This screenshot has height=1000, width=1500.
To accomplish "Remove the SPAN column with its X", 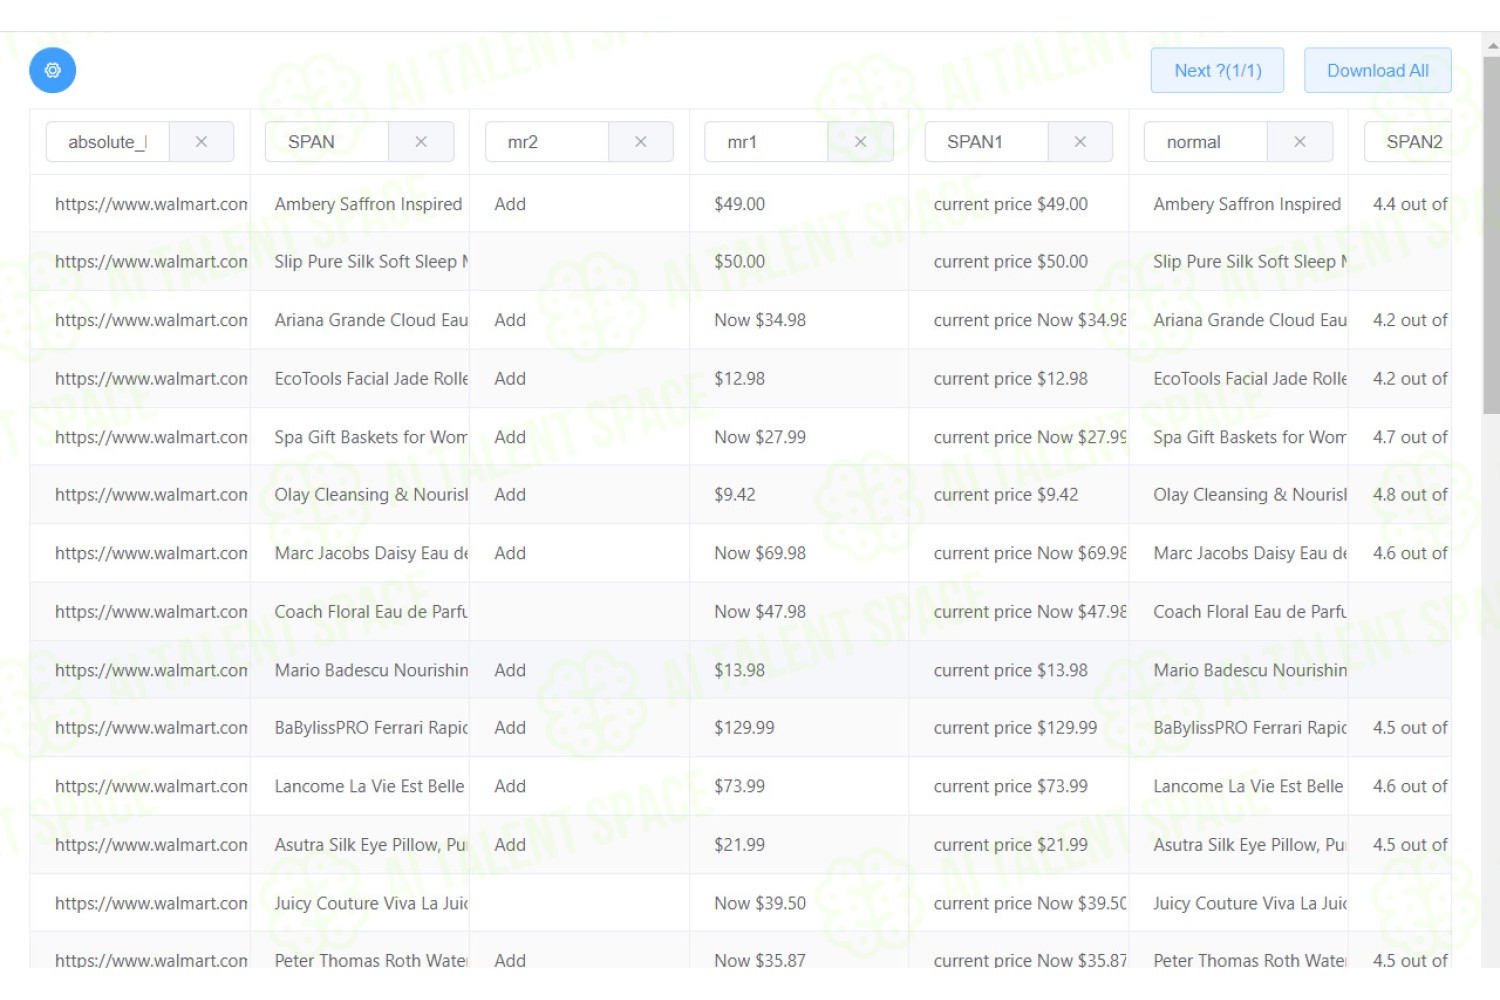I will tap(421, 142).
